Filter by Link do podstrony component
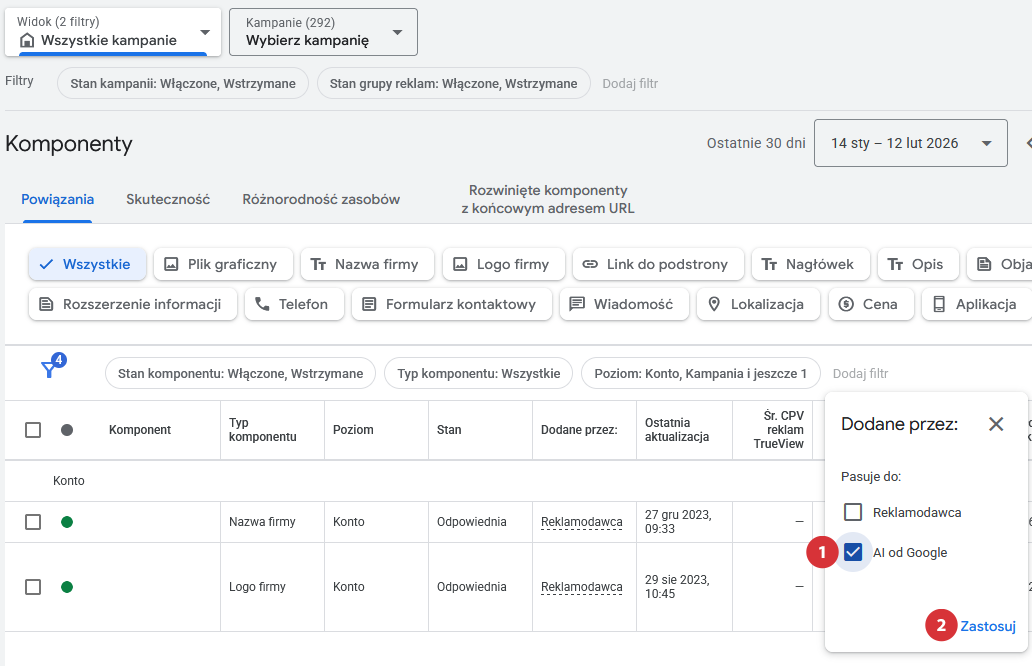Viewport: 1032px width, 666px height. pos(658,264)
